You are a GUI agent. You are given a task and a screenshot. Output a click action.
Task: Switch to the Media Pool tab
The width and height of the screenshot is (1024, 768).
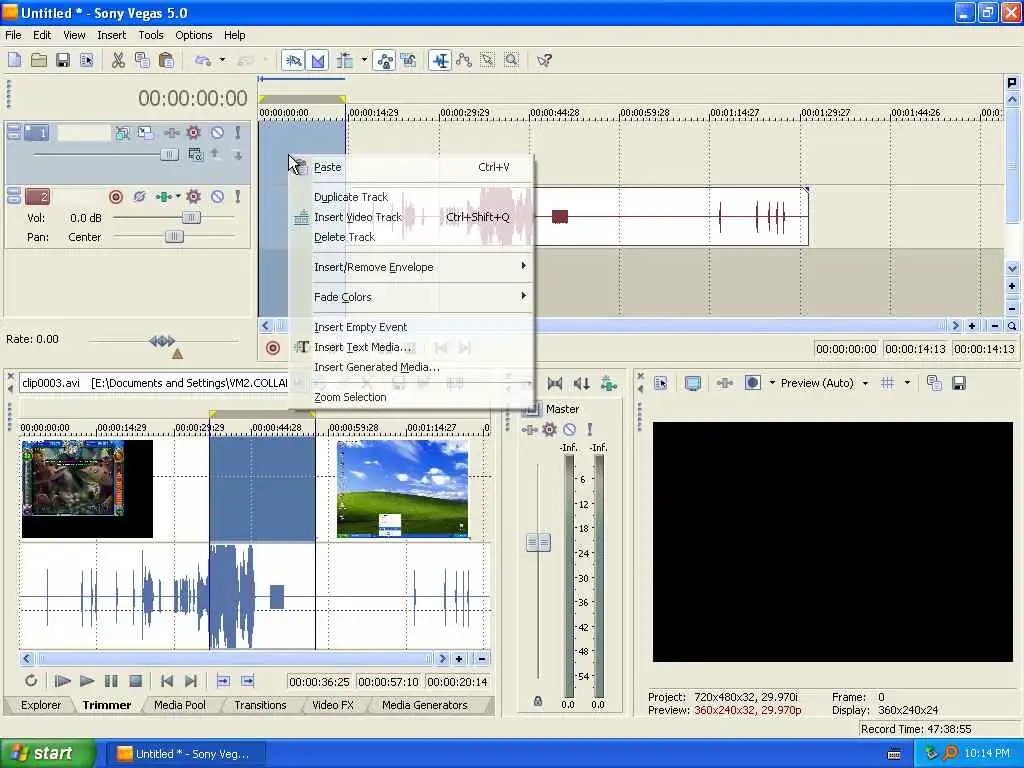[x=180, y=705]
